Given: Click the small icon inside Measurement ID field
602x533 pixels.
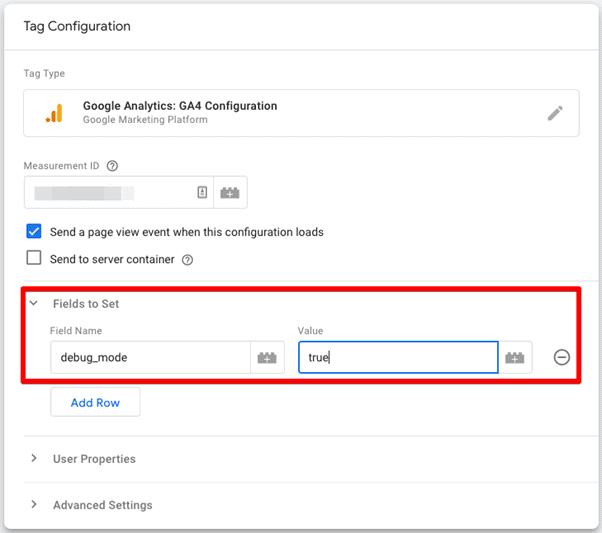Looking at the screenshot, I should click(202, 192).
